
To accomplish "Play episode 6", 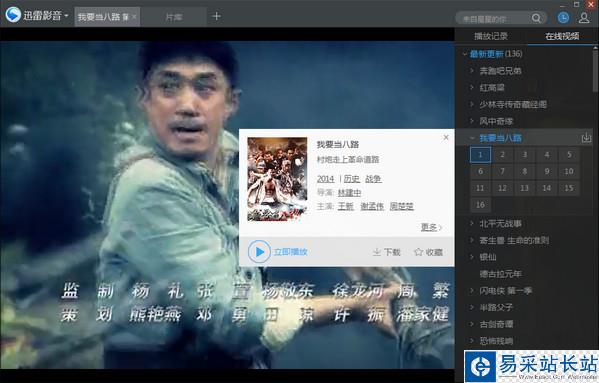I will (480, 171).
